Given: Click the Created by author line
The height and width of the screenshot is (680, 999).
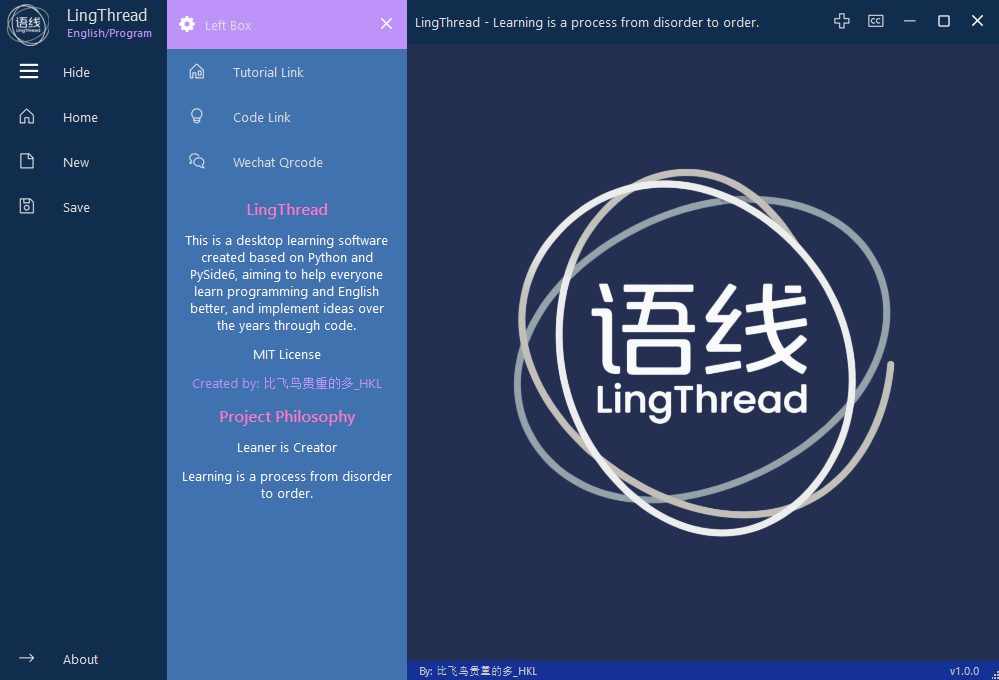Looking at the screenshot, I should tap(287, 384).
